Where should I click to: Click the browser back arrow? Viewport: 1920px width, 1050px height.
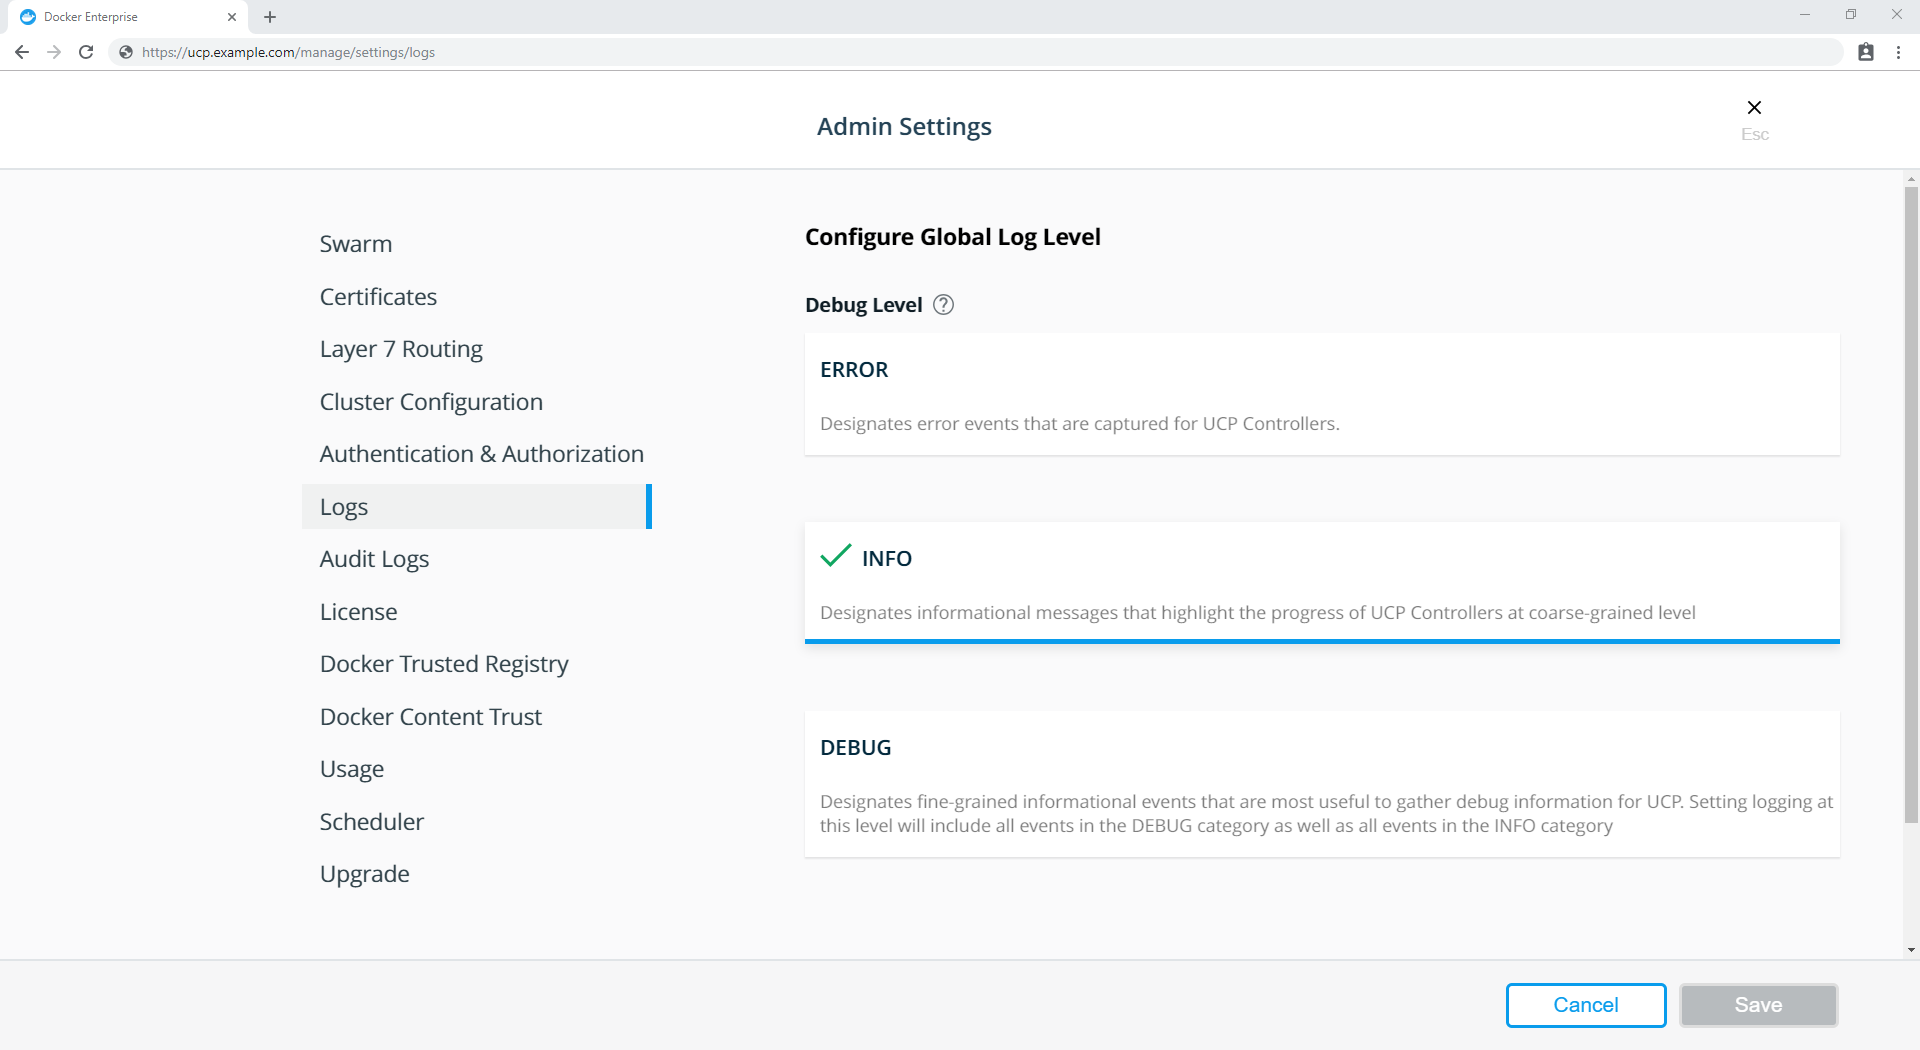[22, 52]
